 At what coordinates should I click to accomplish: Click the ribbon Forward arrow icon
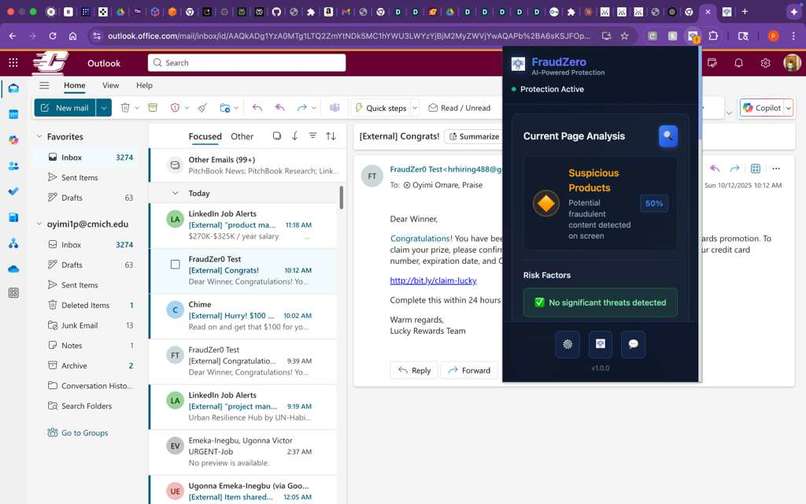[302, 107]
